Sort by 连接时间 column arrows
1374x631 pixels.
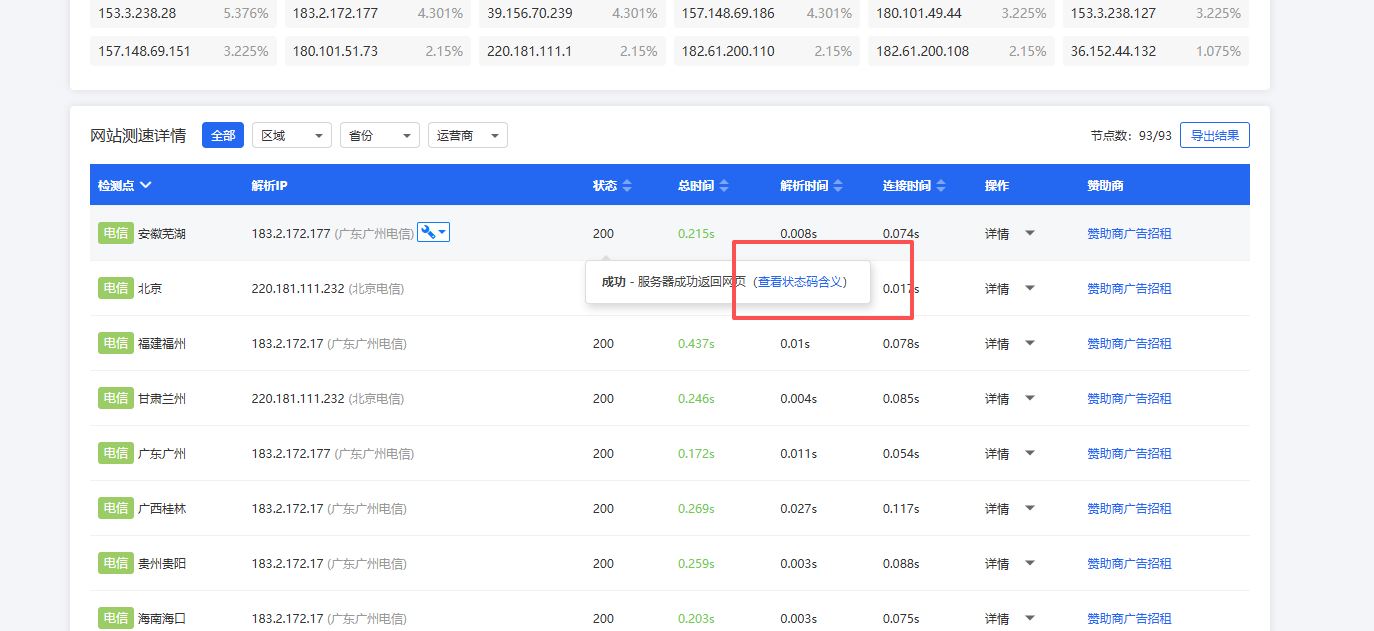pos(940,186)
